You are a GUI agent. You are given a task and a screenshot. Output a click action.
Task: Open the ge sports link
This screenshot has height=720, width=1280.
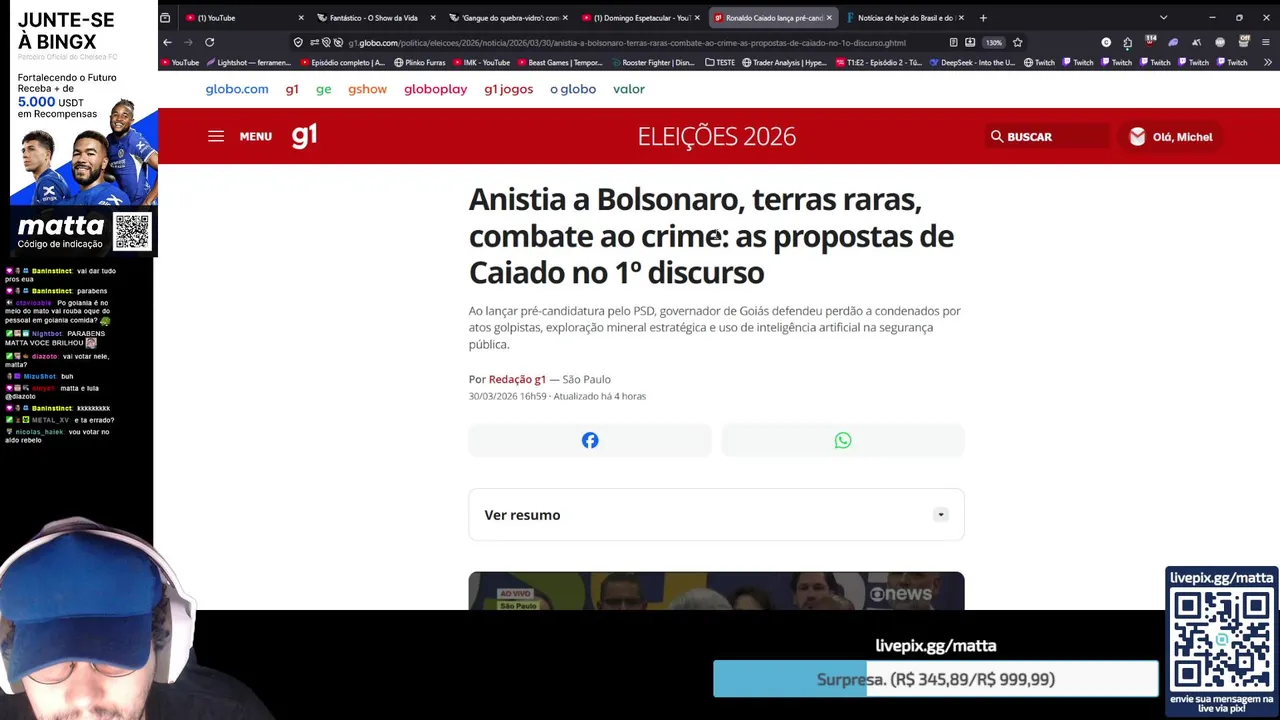click(323, 89)
